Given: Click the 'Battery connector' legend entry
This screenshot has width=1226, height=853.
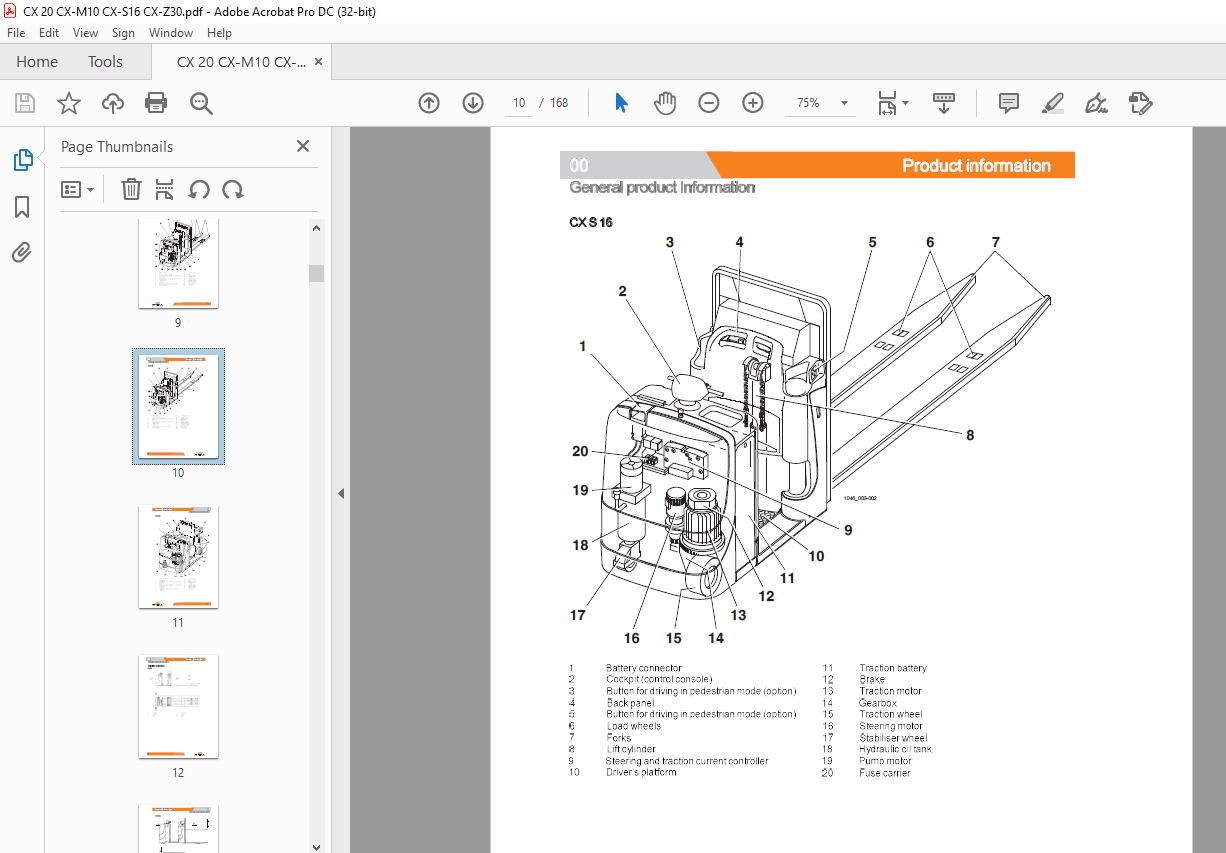Looking at the screenshot, I should tap(644, 668).
